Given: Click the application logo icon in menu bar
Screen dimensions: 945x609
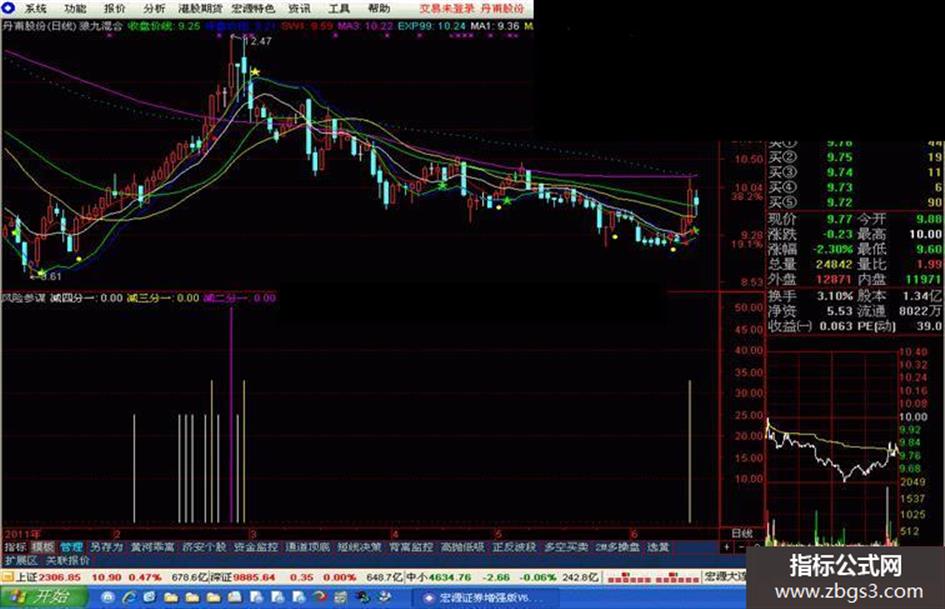Looking at the screenshot, I should tap(10, 8).
